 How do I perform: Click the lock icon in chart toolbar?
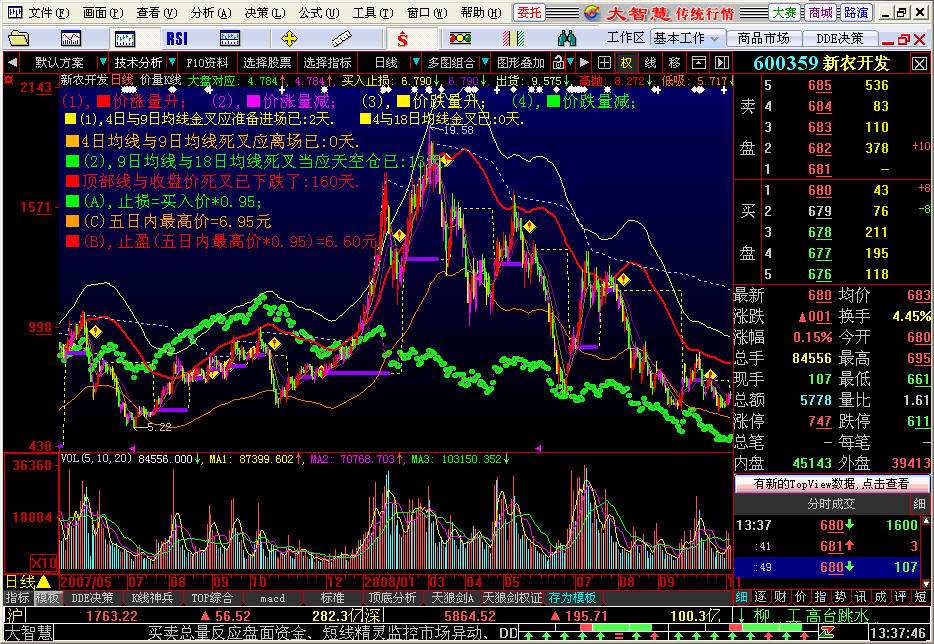click(x=558, y=62)
